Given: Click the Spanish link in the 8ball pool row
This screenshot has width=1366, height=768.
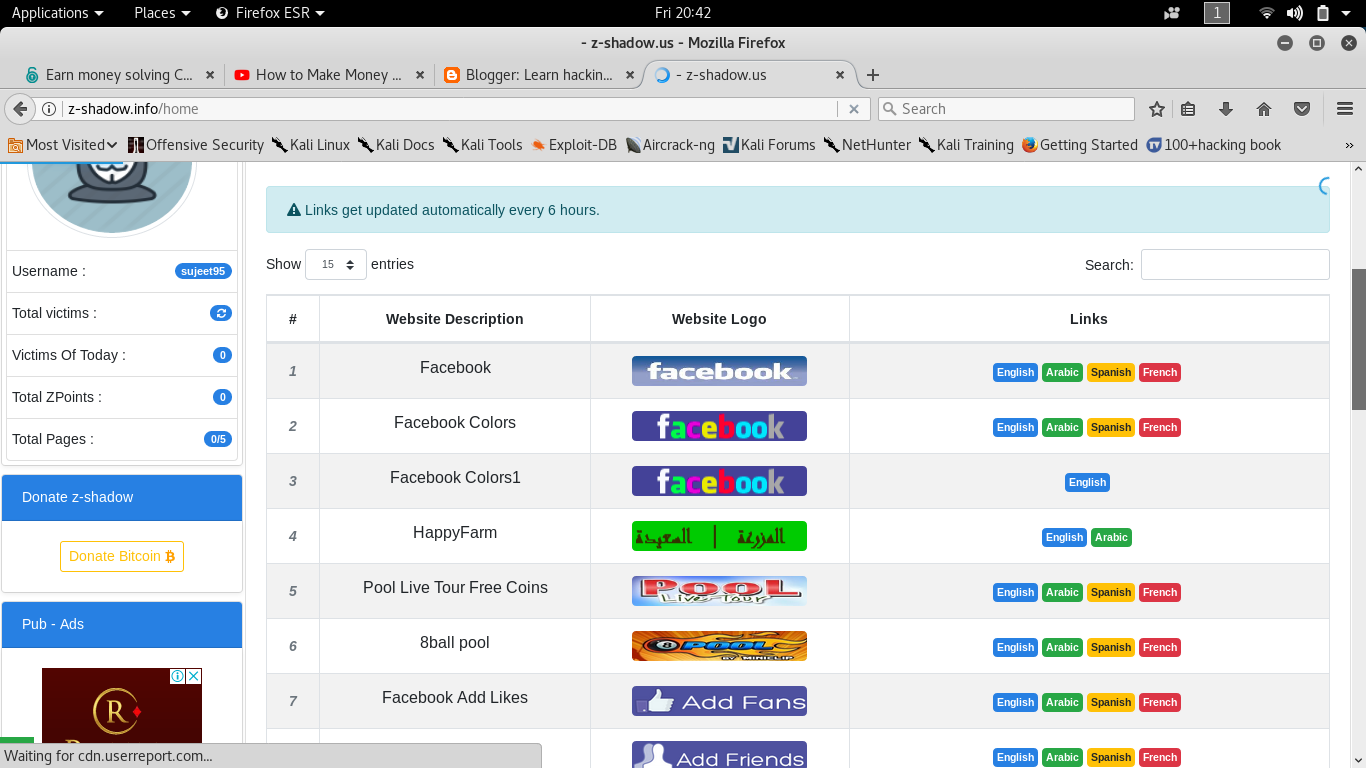Looking at the screenshot, I should coord(1111,647).
